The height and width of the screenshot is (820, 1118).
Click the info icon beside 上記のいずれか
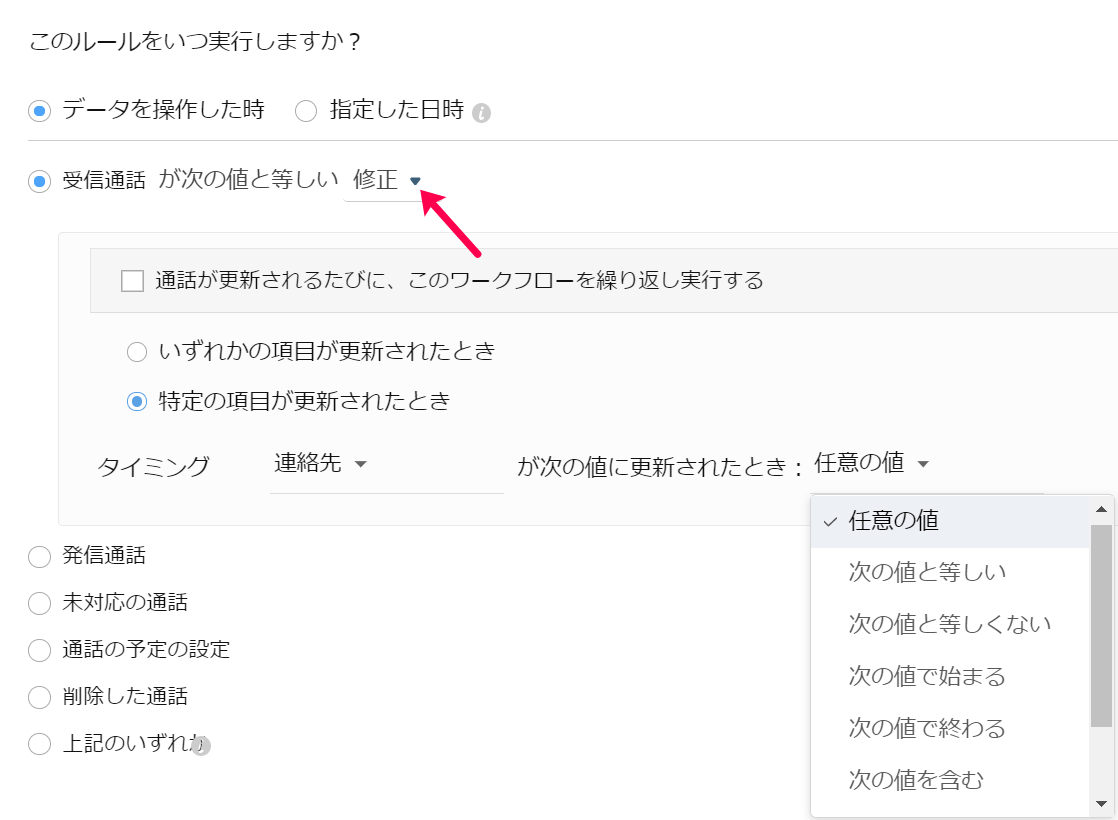coord(201,745)
